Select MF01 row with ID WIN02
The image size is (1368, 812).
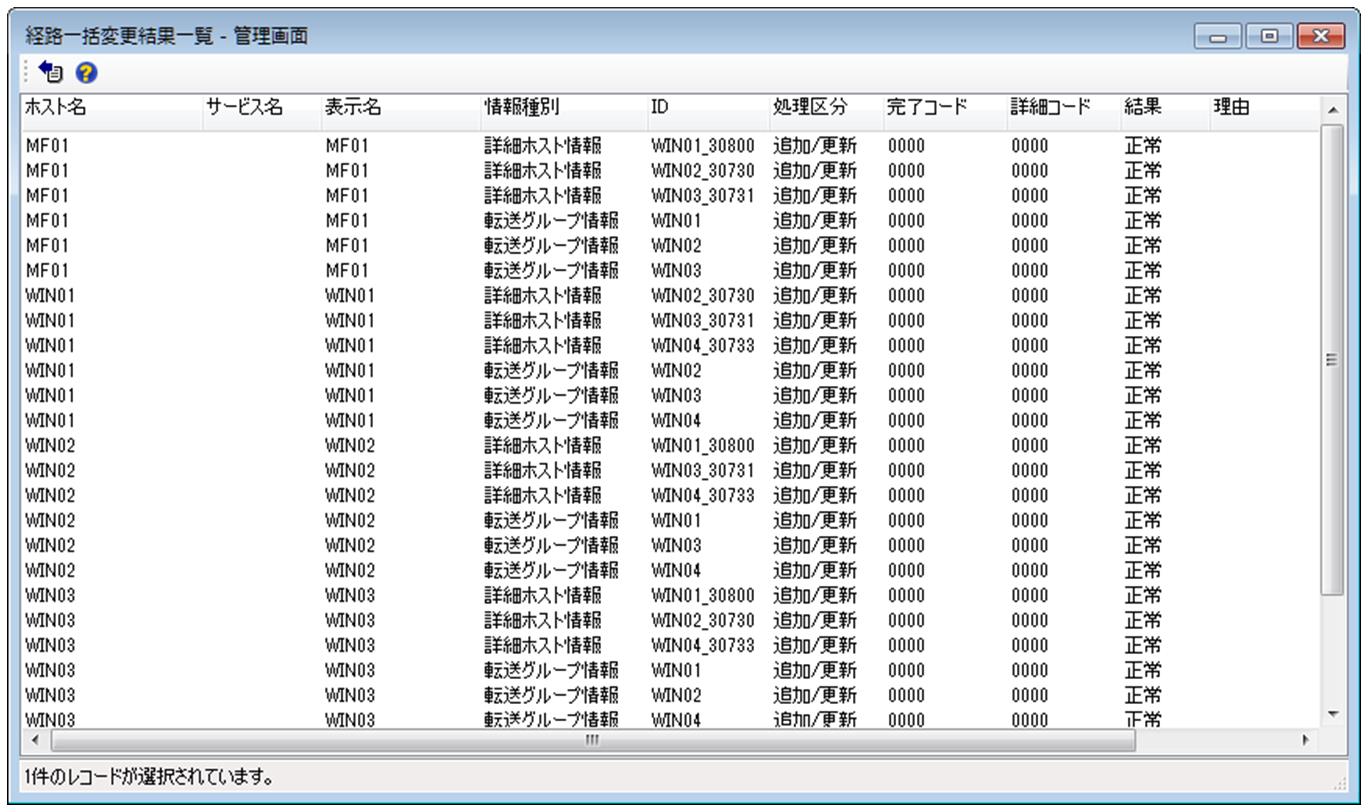click(x=671, y=245)
